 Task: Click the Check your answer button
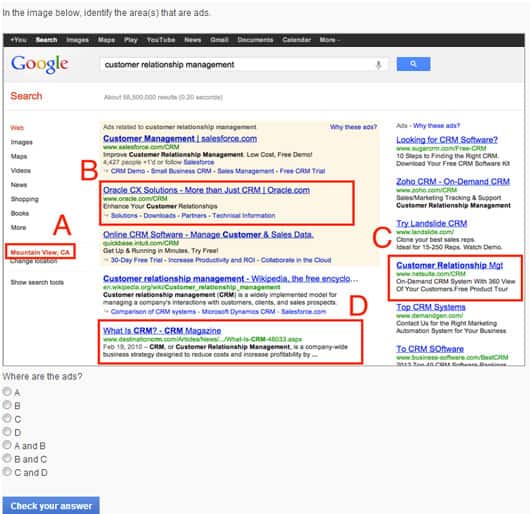[x=51, y=506]
